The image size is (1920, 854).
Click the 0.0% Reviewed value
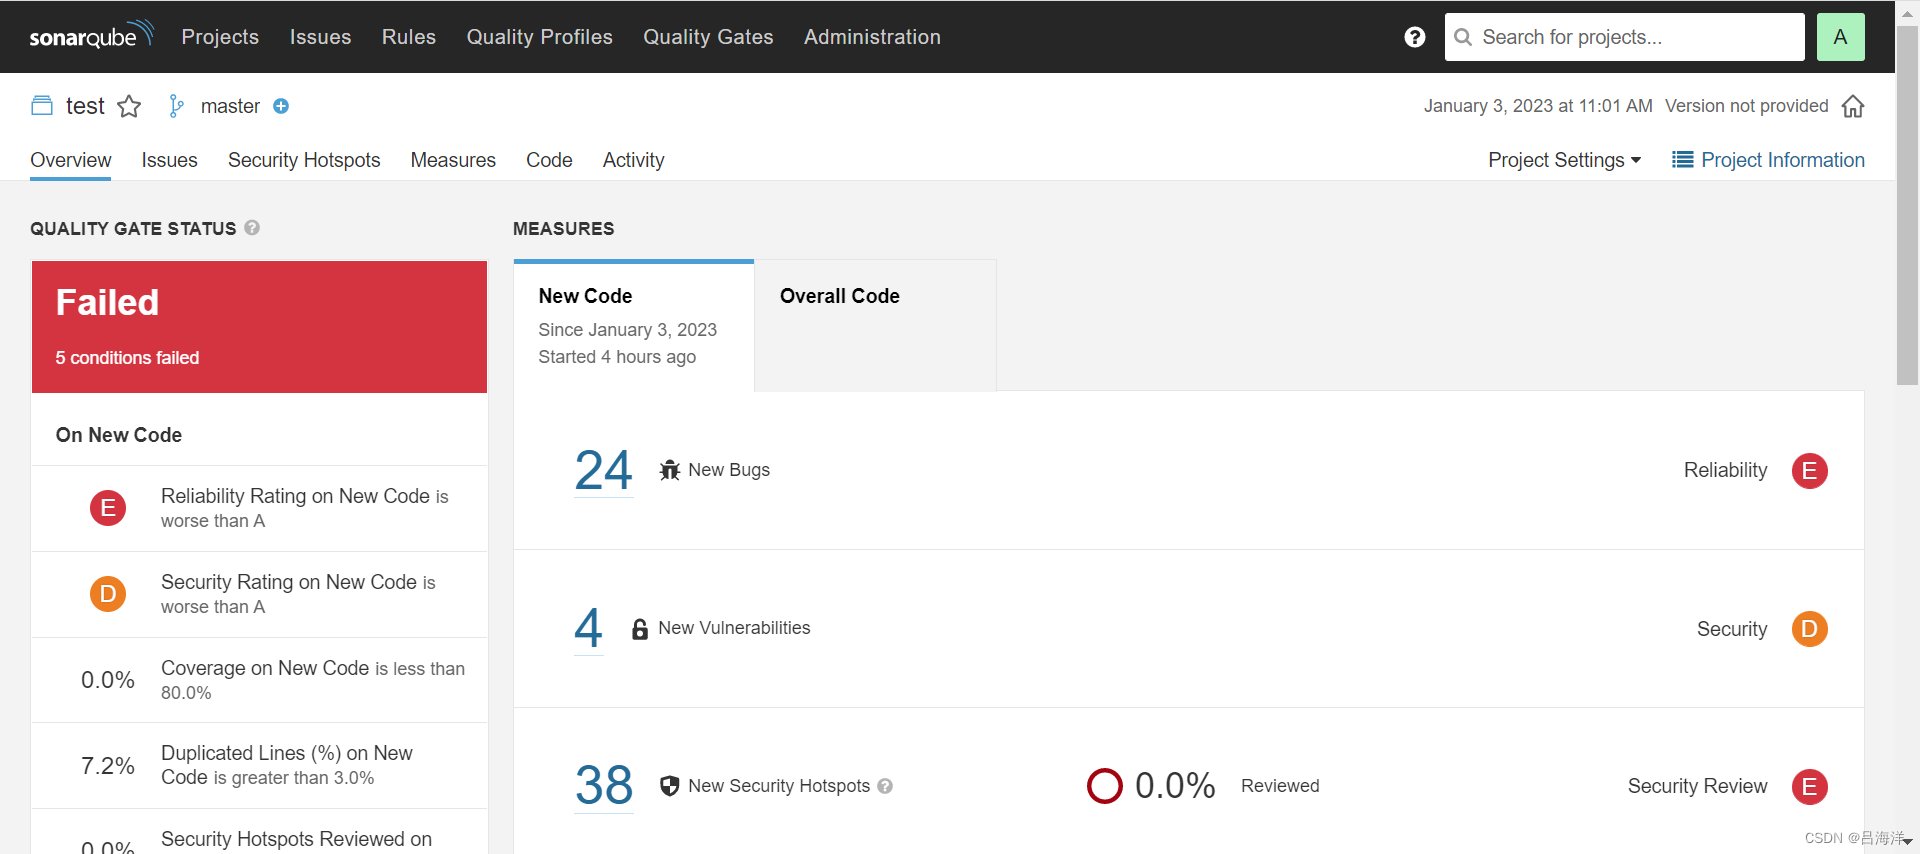click(1175, 786)
